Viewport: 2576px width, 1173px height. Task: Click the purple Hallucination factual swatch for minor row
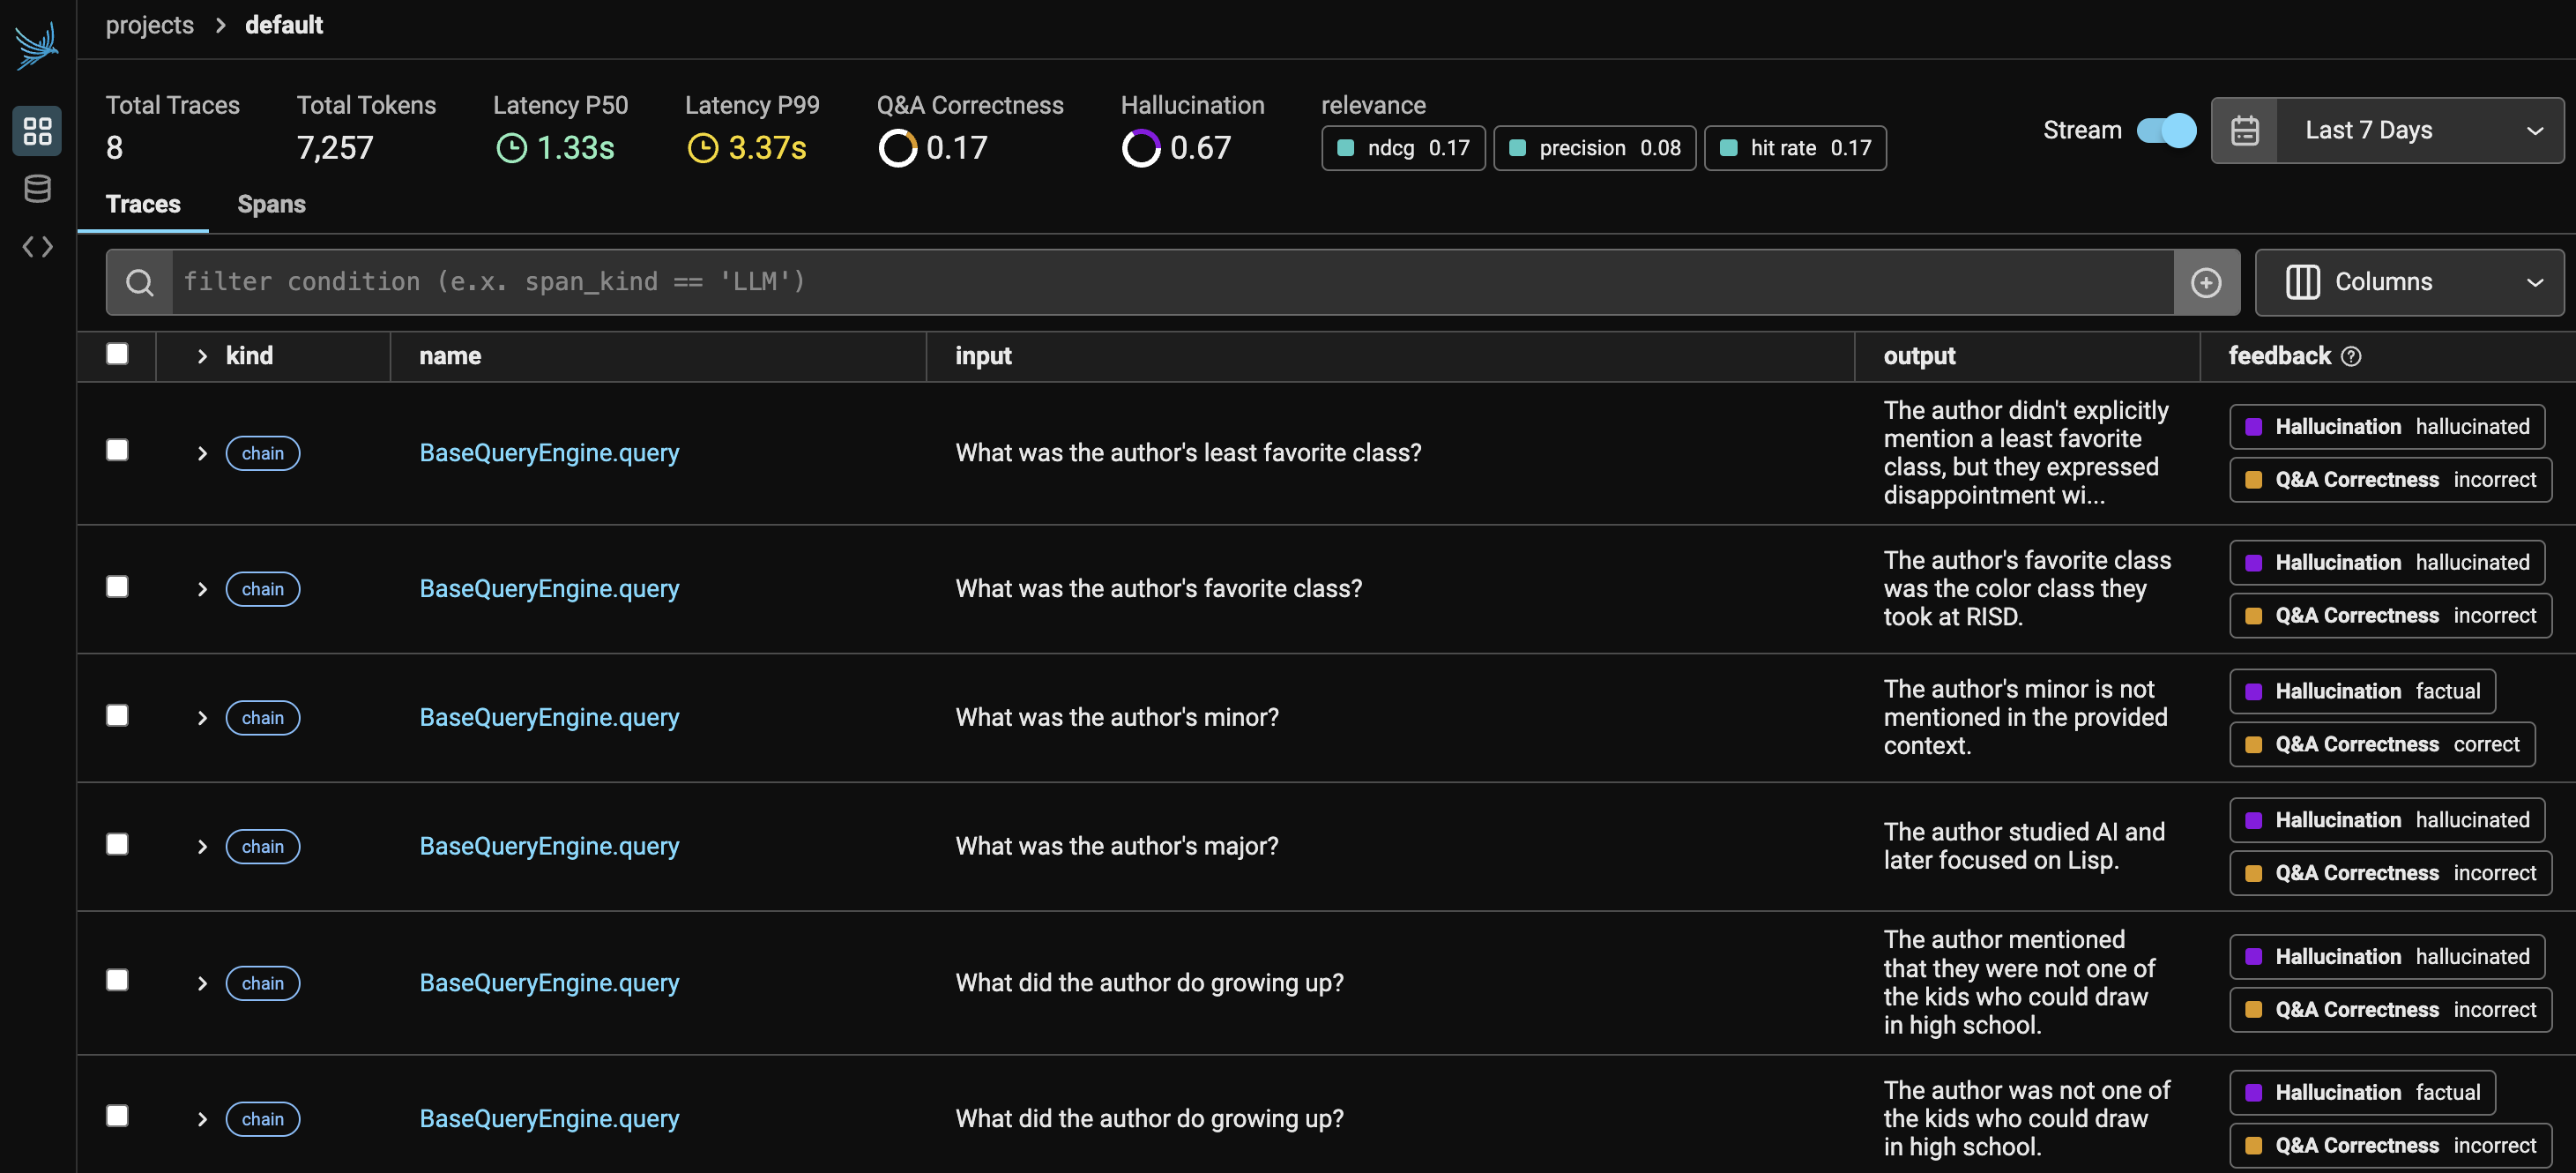2254,692
